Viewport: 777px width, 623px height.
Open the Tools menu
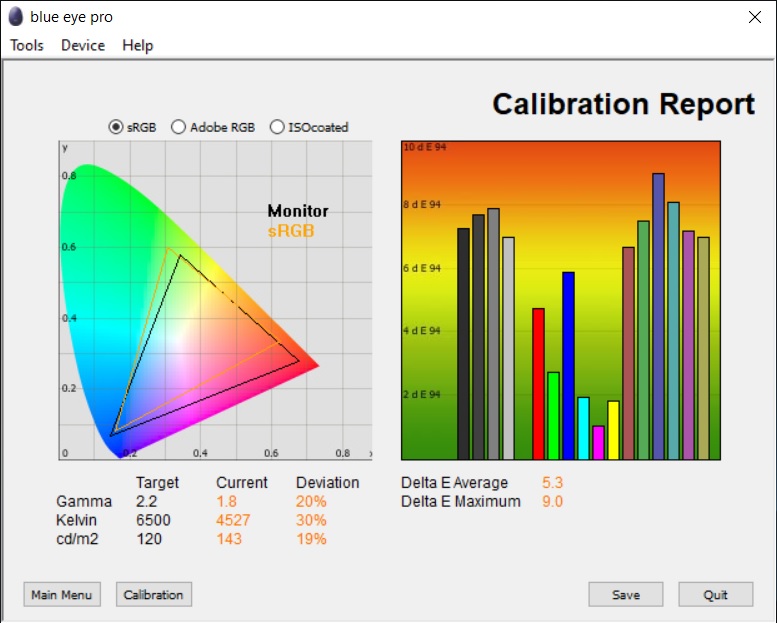click(27, 45)
